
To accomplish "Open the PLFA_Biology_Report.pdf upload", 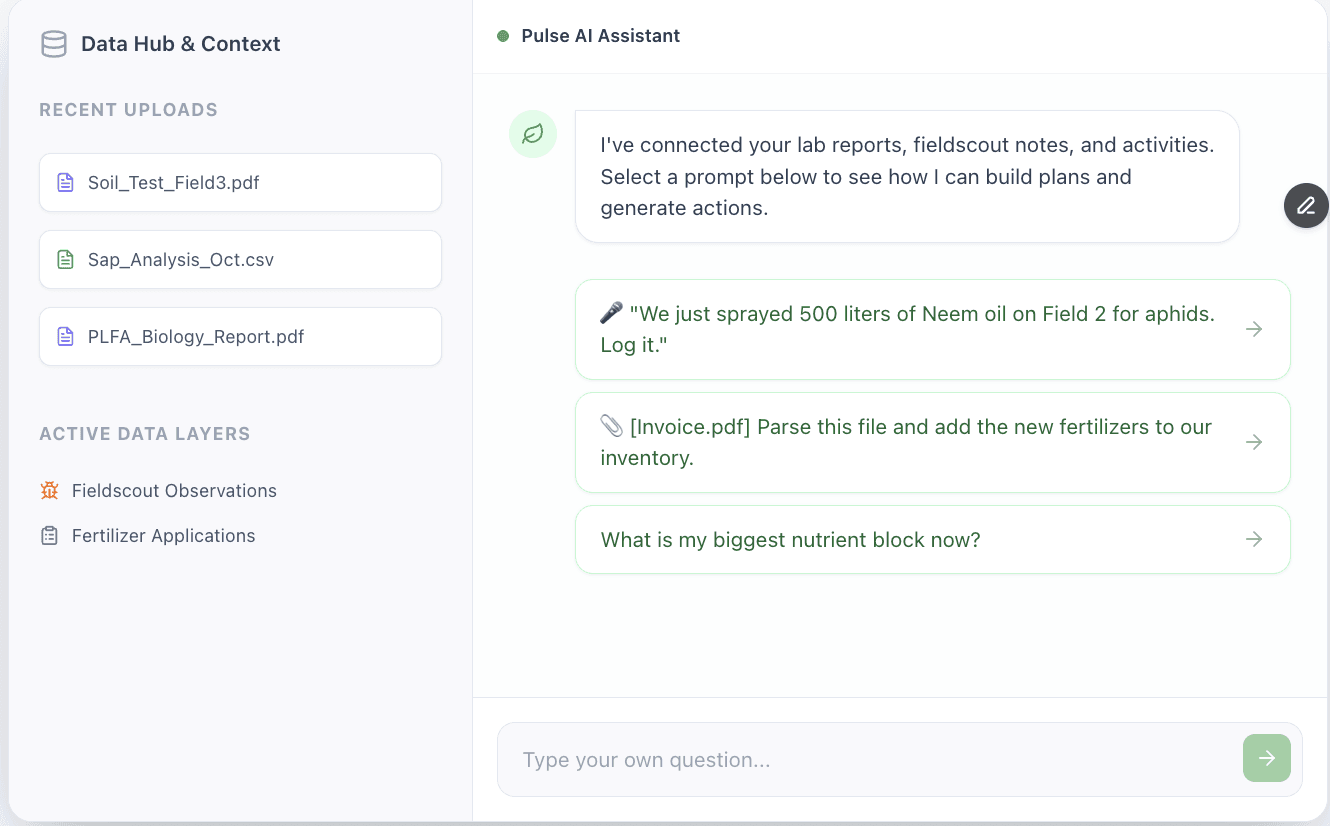I will [x=240, y=337].
